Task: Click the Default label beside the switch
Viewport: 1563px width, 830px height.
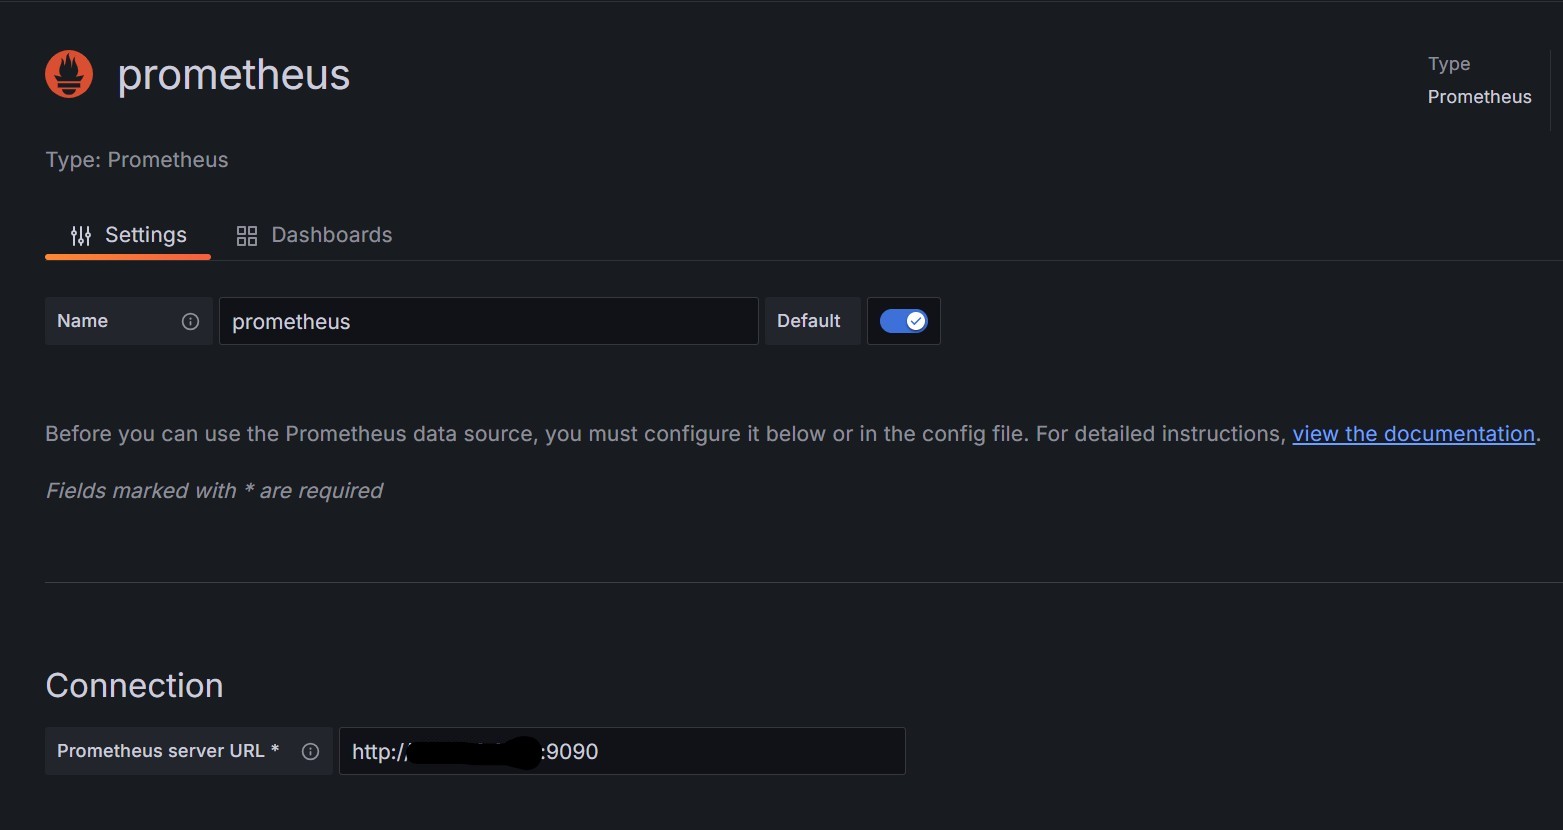Action: pyautogui.click(x=808, y=321)
